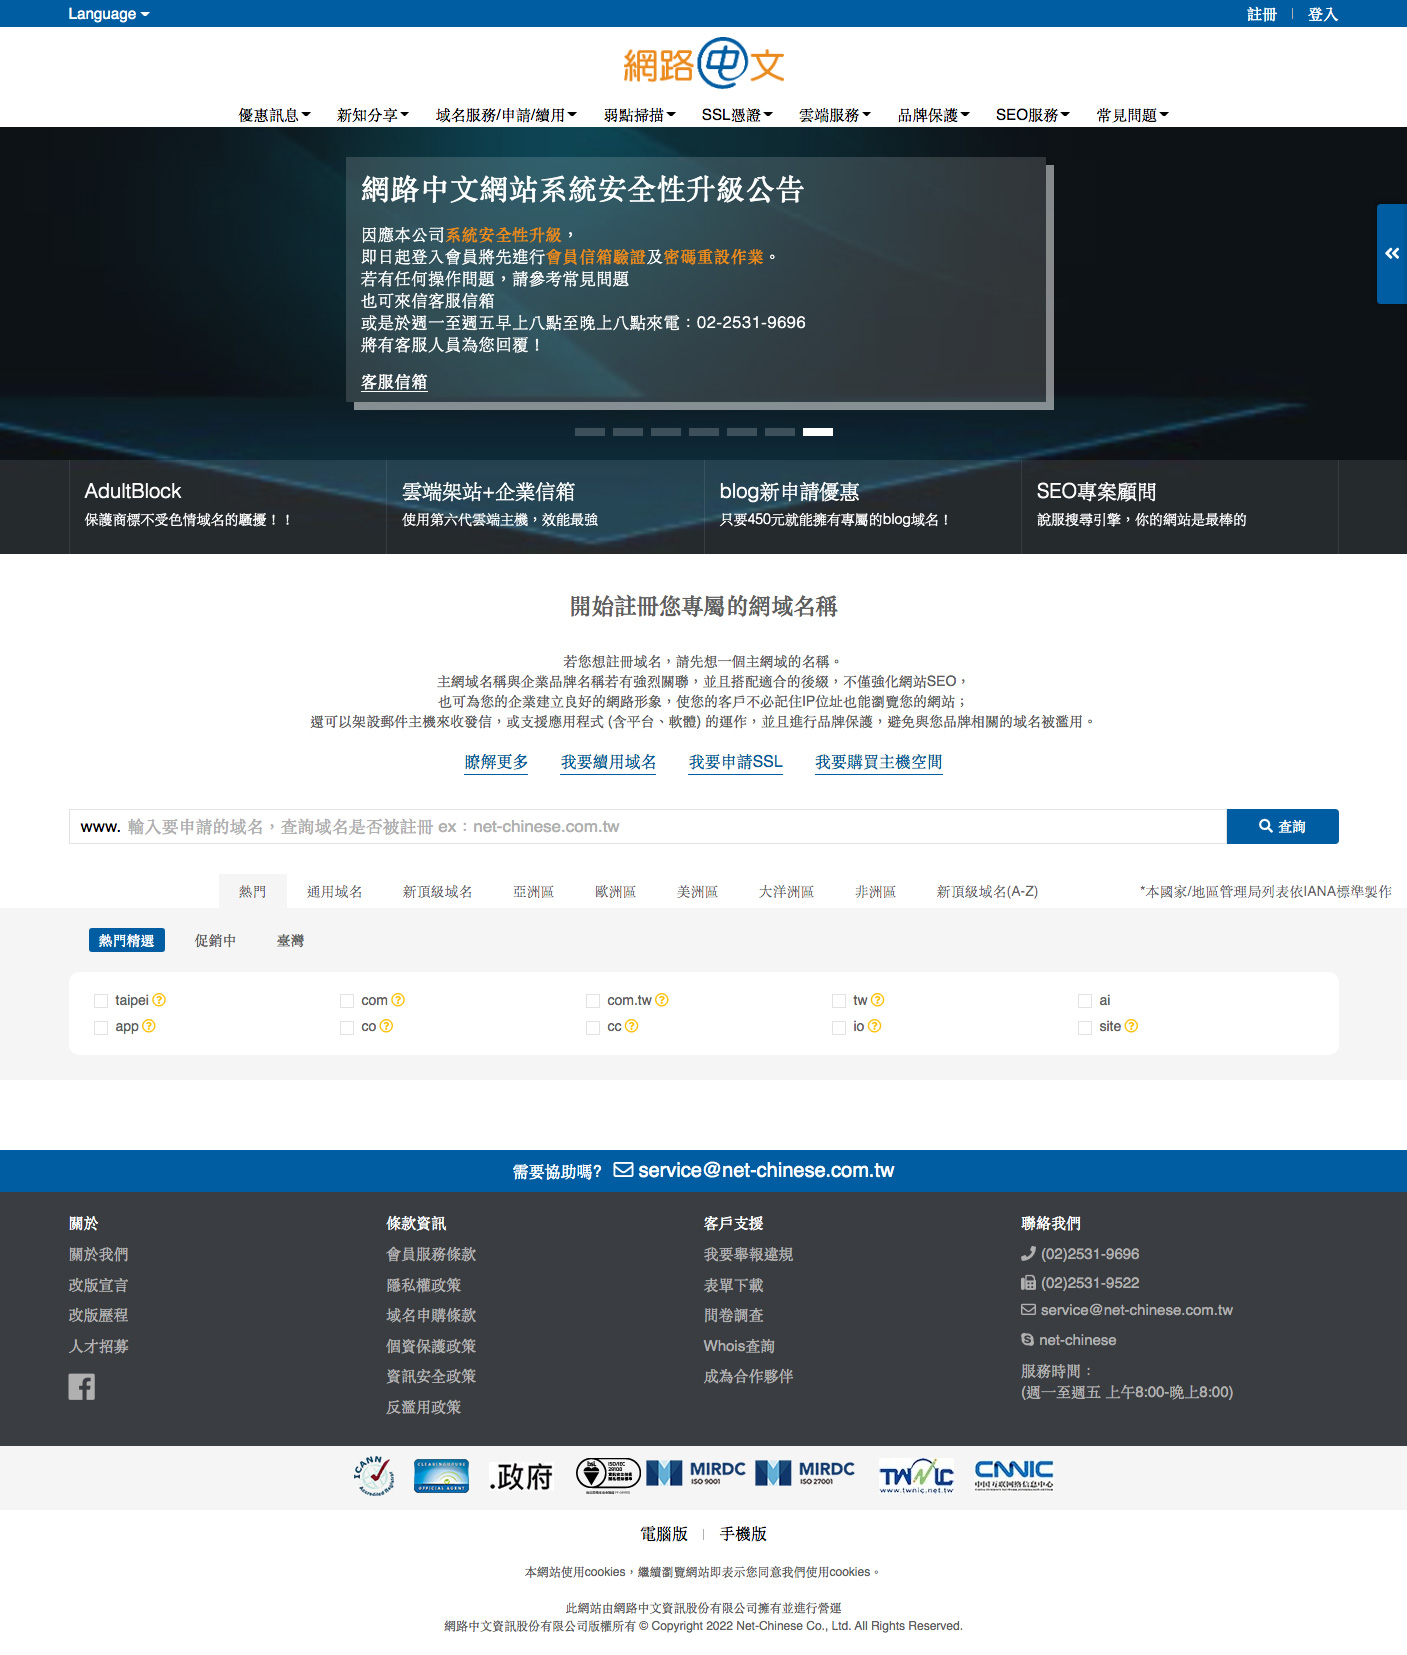This screenshot has width=1407, height=1655.
Task: Expand the SSL憑證 menu
Action: 737,115
